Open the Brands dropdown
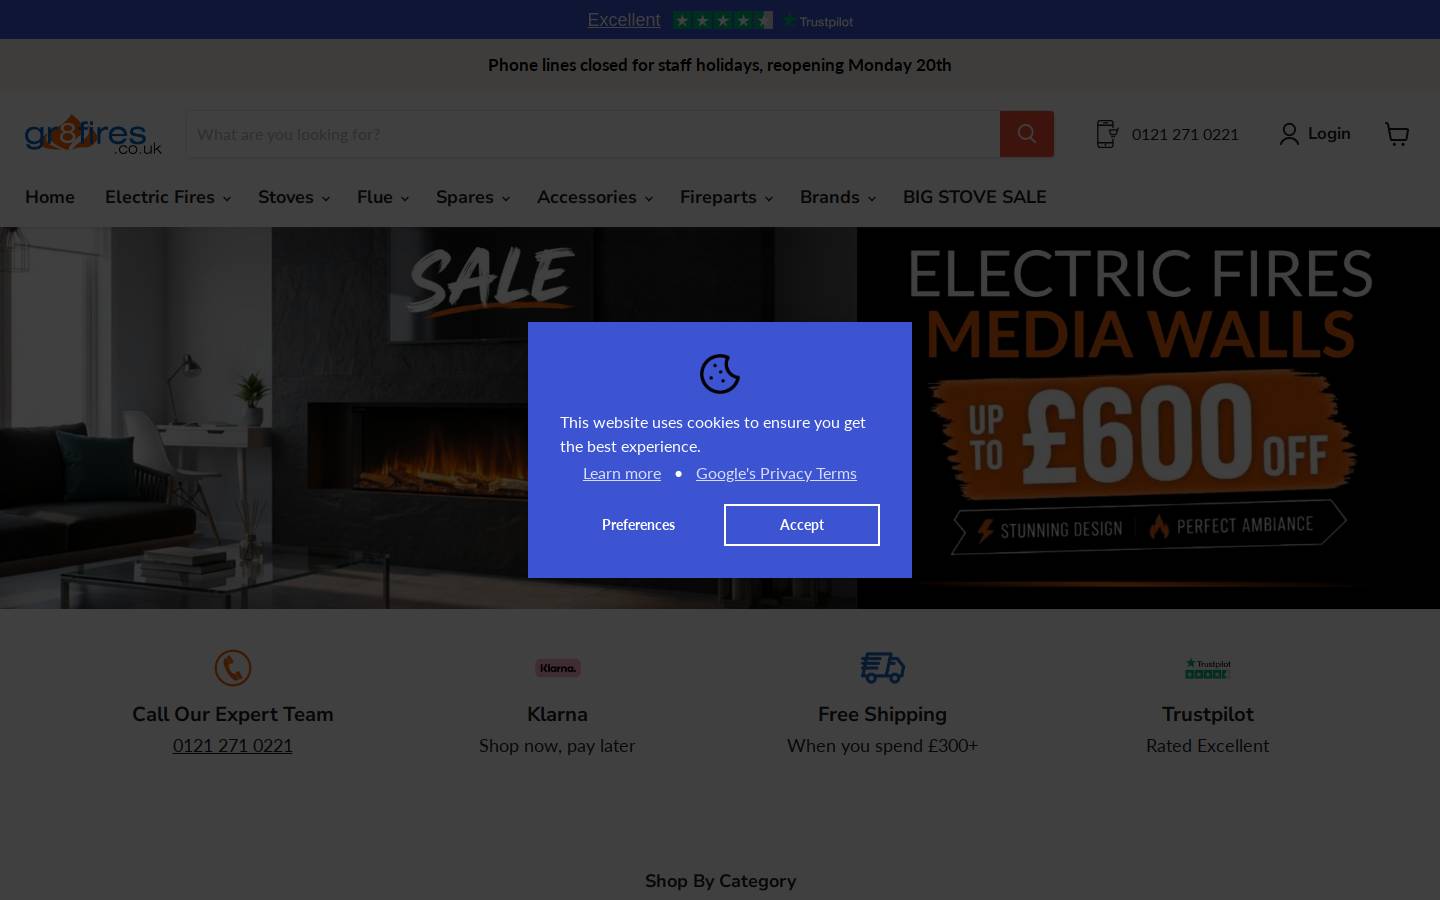This screenshot has width=1440, height=900. click(838, 197)
